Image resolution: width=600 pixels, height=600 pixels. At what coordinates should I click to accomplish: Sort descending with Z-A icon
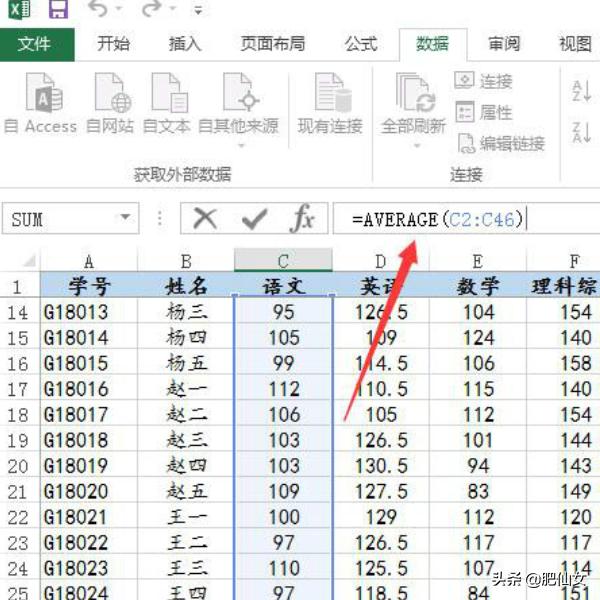582,132
